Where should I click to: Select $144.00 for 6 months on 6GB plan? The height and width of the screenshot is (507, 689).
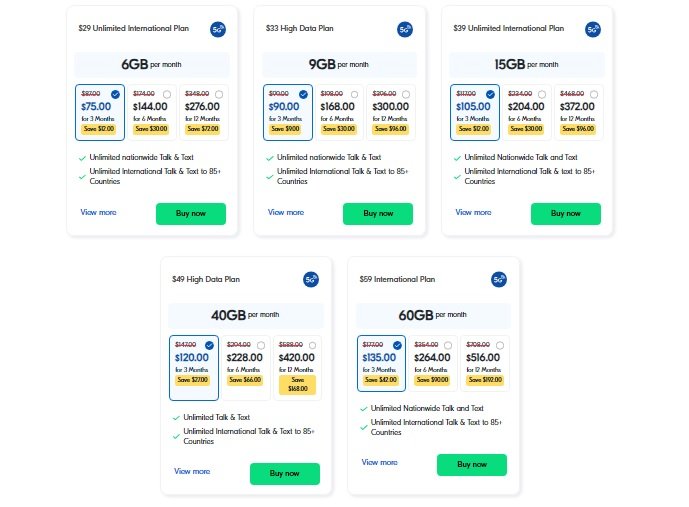pyautogui.click(x=152, y=112)
